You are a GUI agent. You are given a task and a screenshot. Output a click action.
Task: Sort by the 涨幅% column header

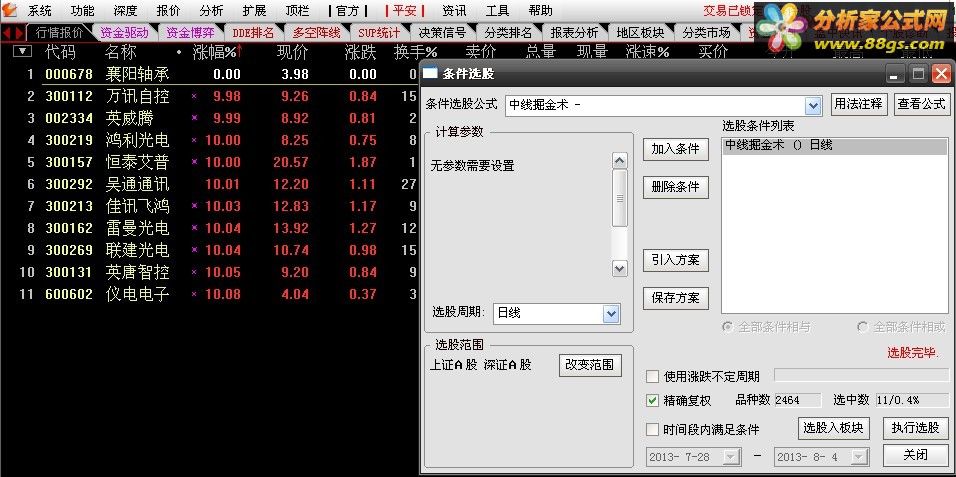tap(217, 52)
